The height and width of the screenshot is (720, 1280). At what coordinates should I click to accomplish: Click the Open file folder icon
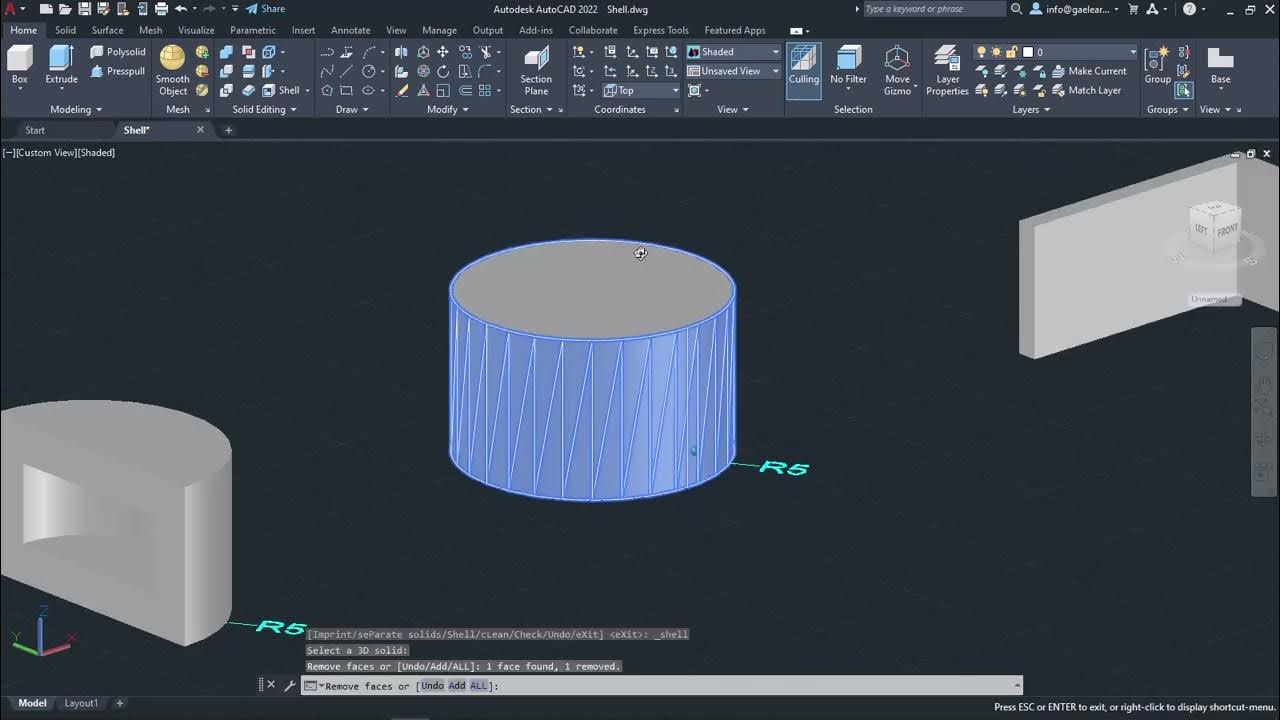[x=65, y=9]
